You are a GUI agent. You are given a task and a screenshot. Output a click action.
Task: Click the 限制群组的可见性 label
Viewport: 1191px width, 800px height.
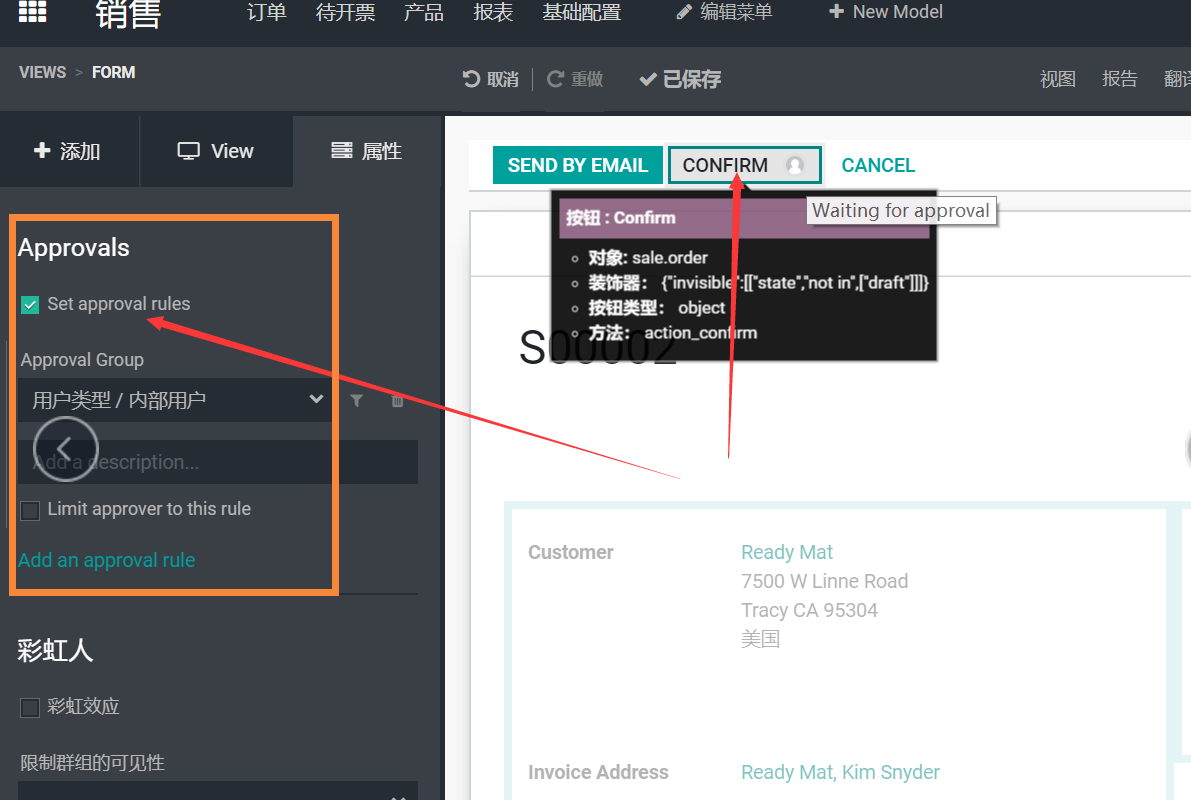[92, 763]
